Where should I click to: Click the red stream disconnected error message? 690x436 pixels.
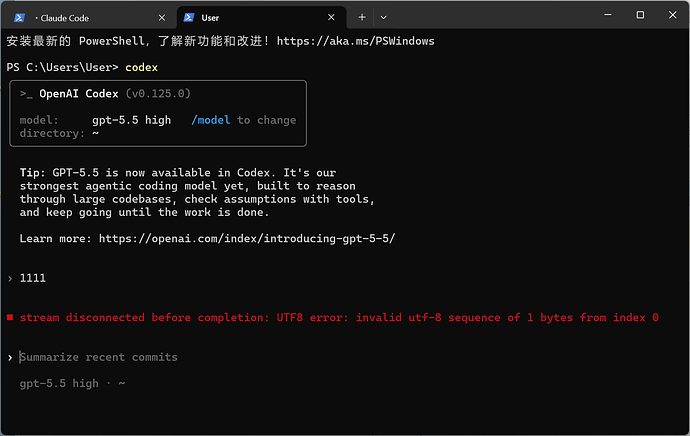(x=339, y=318)
